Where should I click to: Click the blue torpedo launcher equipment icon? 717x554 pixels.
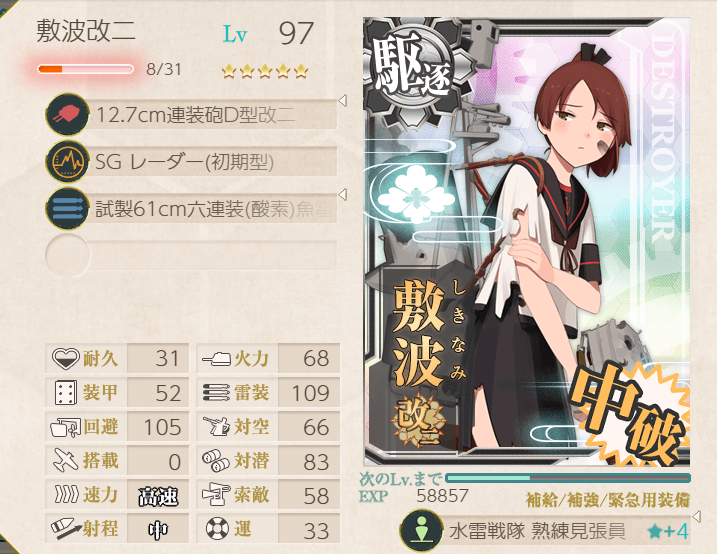pos(67,209)
